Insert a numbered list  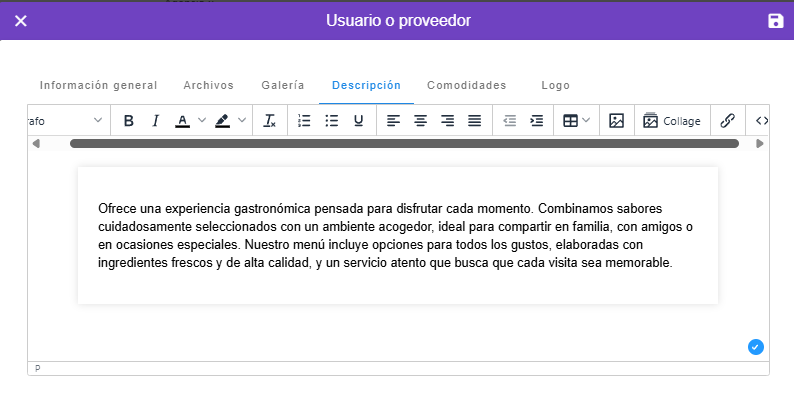pyautogui.click(x=304, y=121)
